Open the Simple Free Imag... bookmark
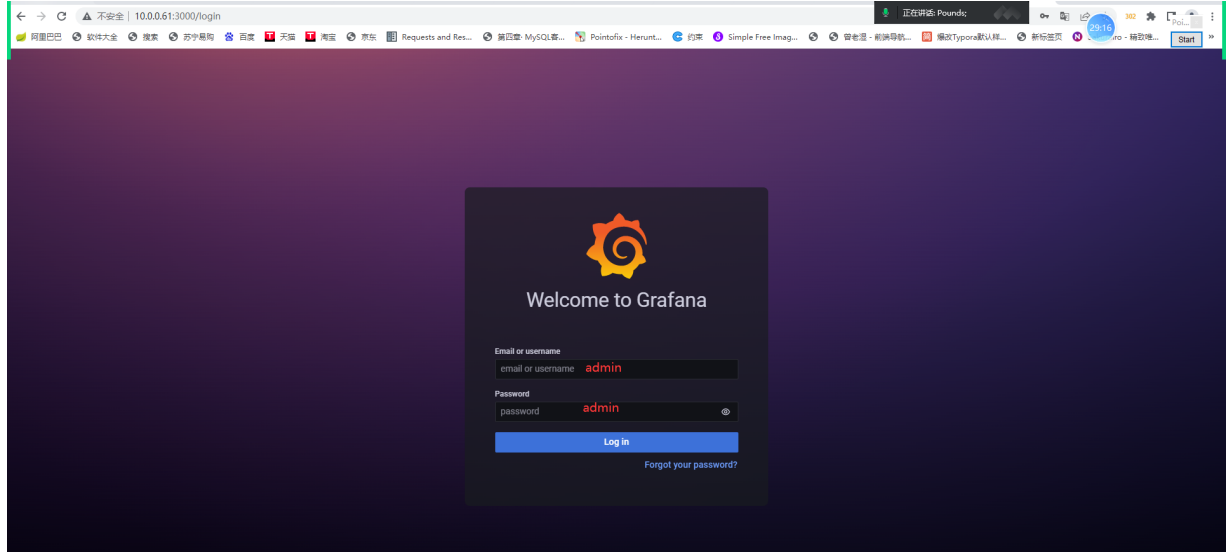This screenshot has height=552, width=1226. tap(756, 37)
